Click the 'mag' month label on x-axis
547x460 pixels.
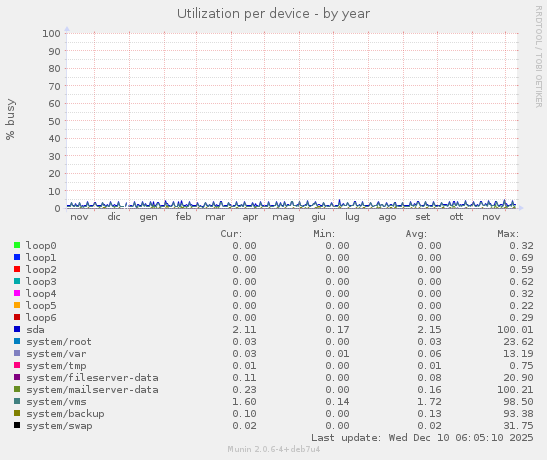click(283, 217)
